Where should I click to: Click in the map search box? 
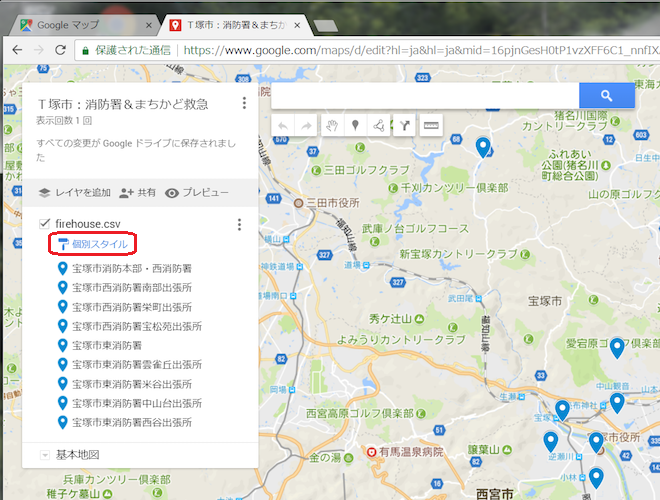pos(425,96)
